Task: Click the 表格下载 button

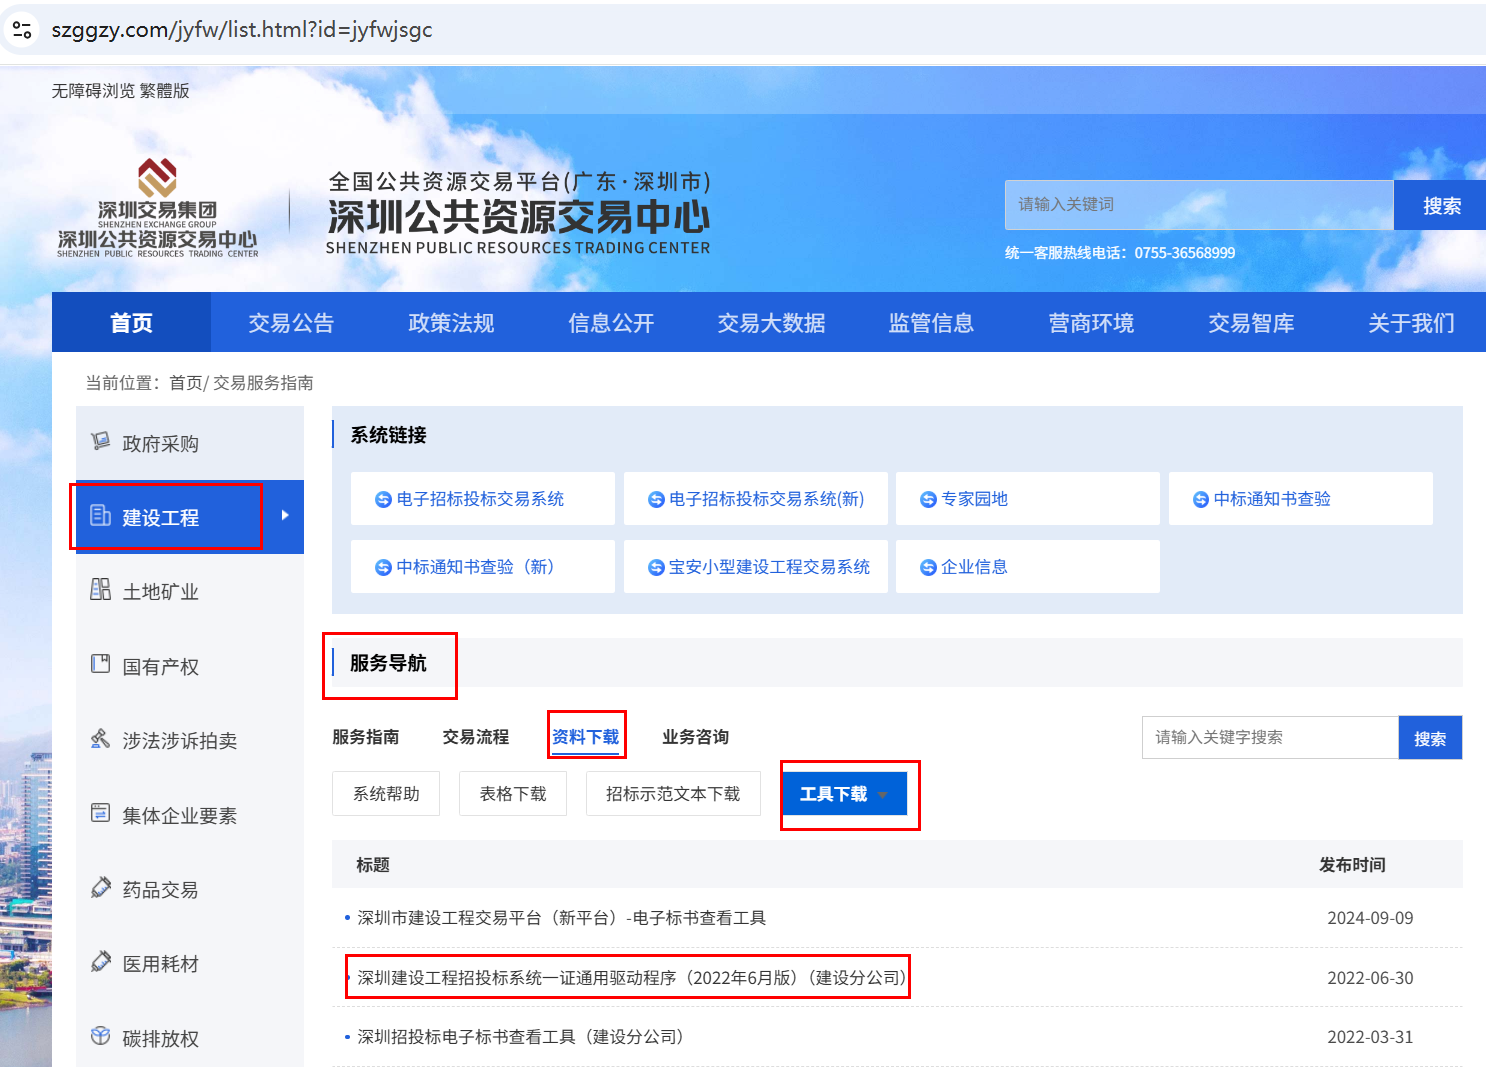Action: tap(513, 794)
